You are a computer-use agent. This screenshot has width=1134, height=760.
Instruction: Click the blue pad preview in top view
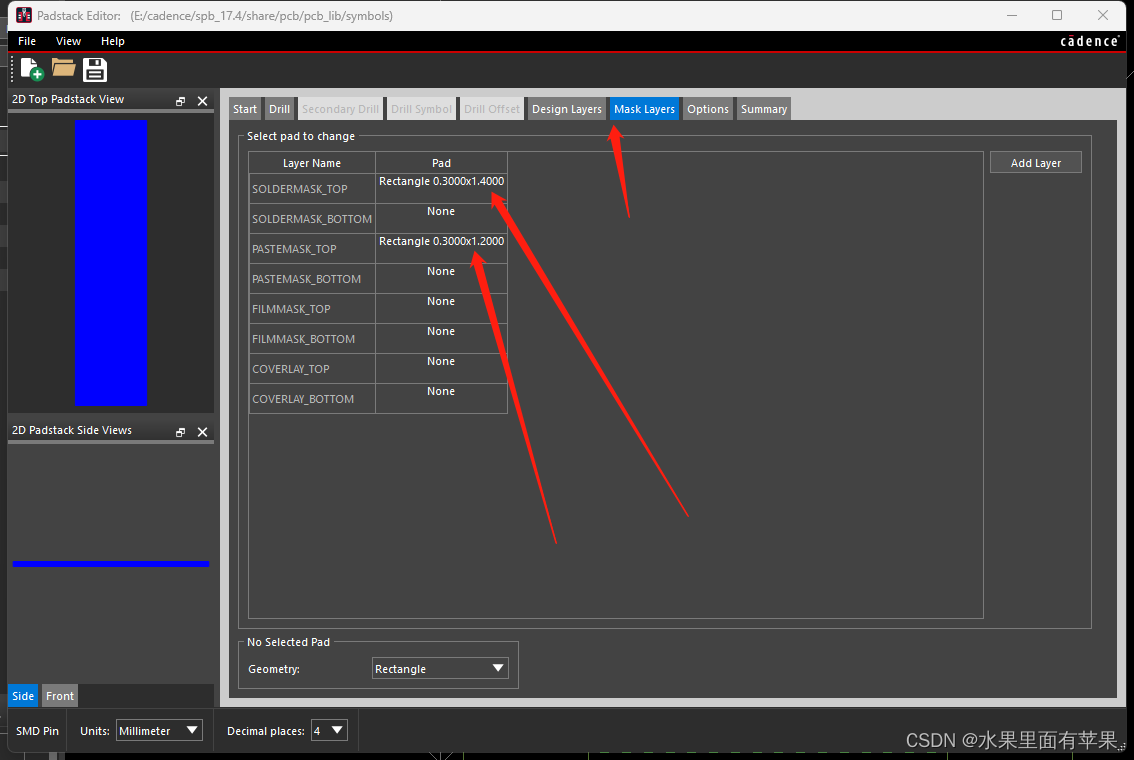coord(111,262)
